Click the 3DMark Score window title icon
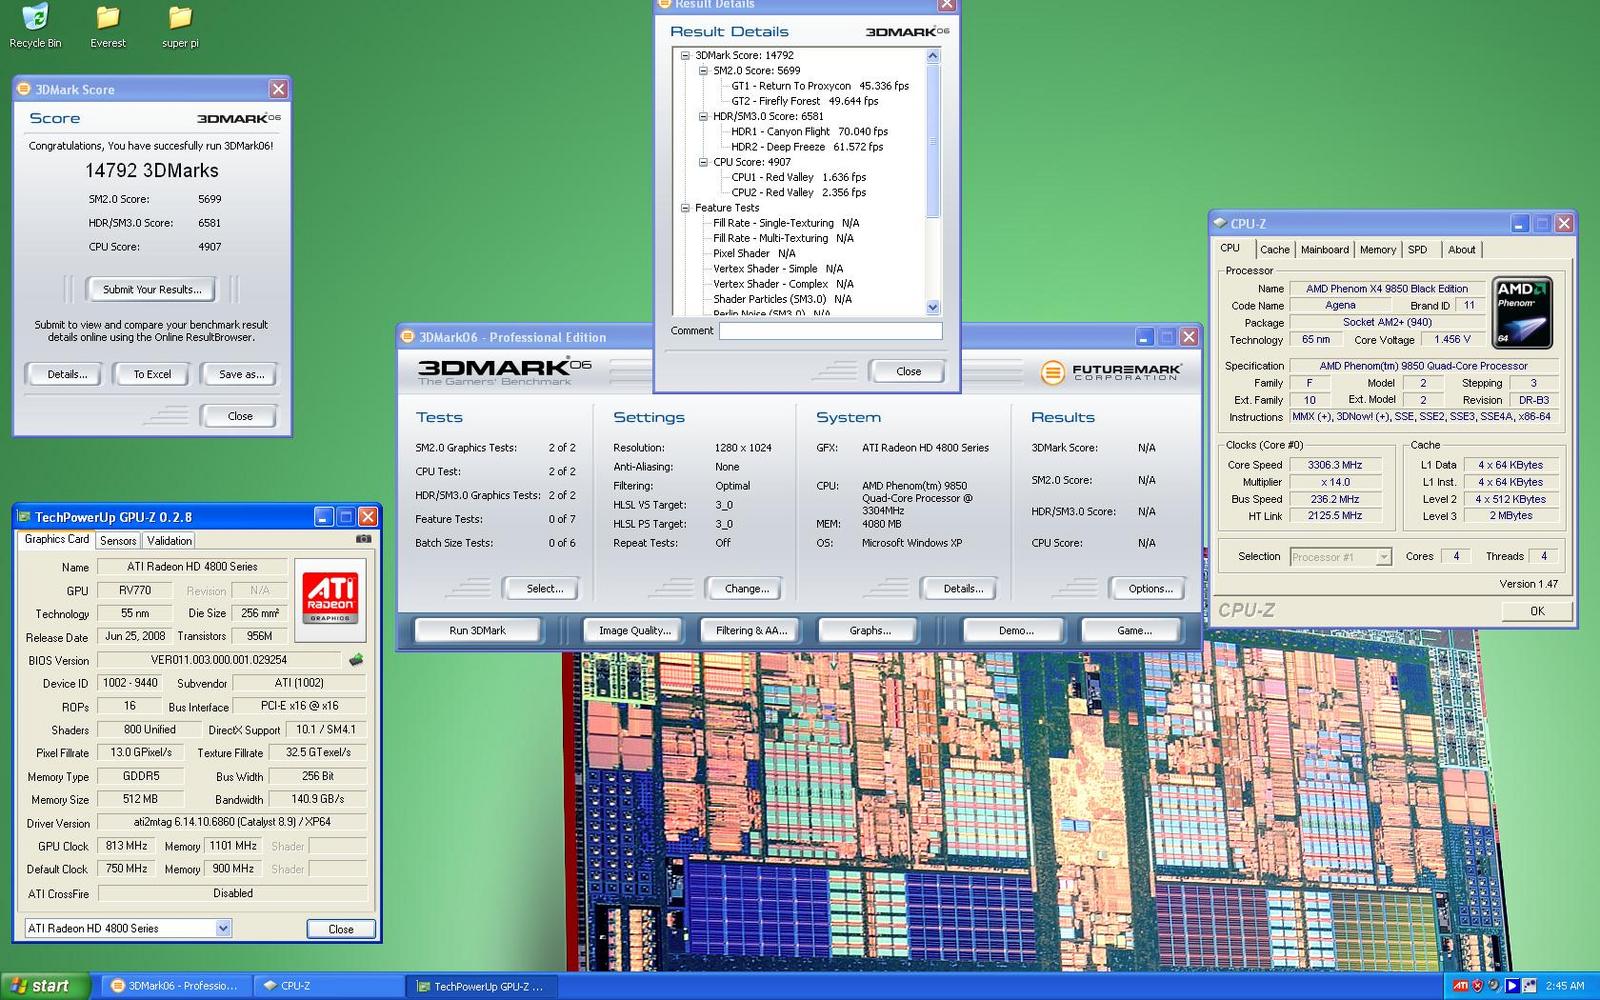 (24, 89)
